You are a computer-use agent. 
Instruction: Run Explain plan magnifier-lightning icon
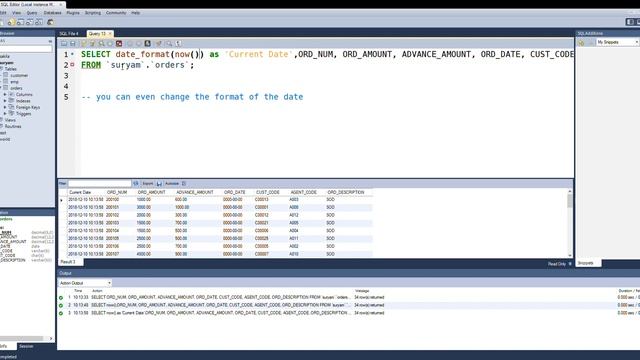click(101, 44)
